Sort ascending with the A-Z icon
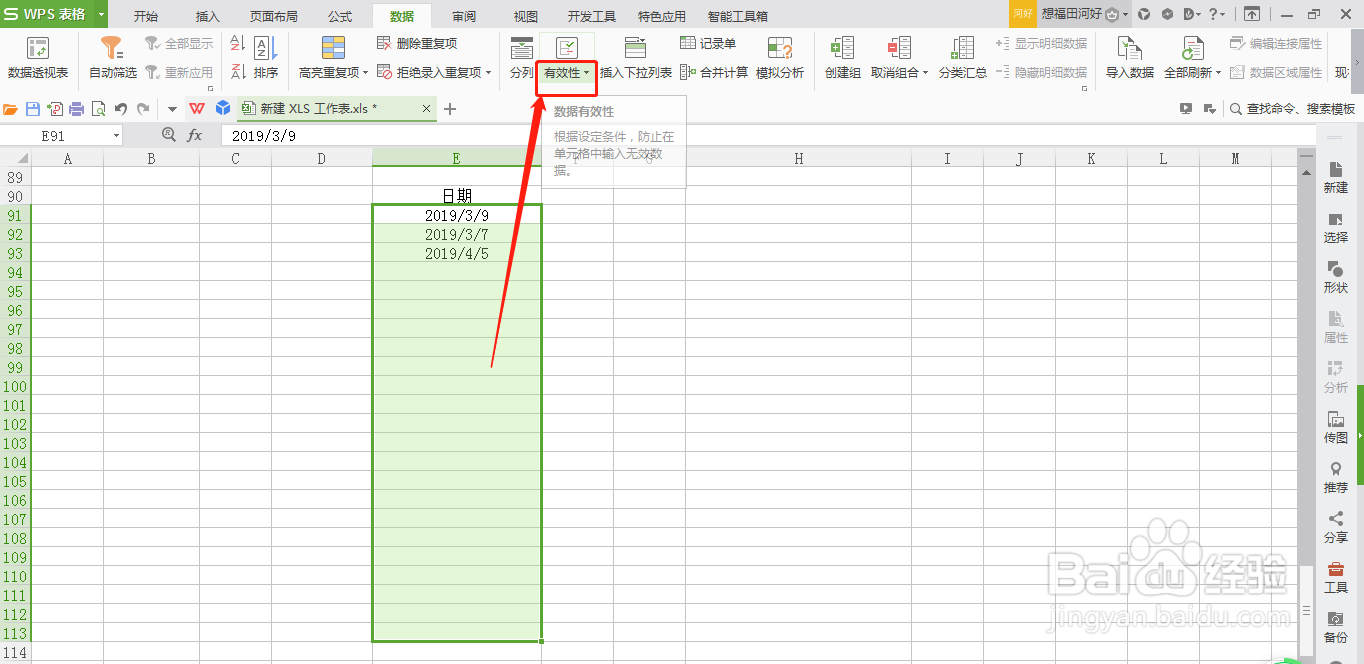The width and height of the screenshot is (1364, 664). click(x=237, y=44)
